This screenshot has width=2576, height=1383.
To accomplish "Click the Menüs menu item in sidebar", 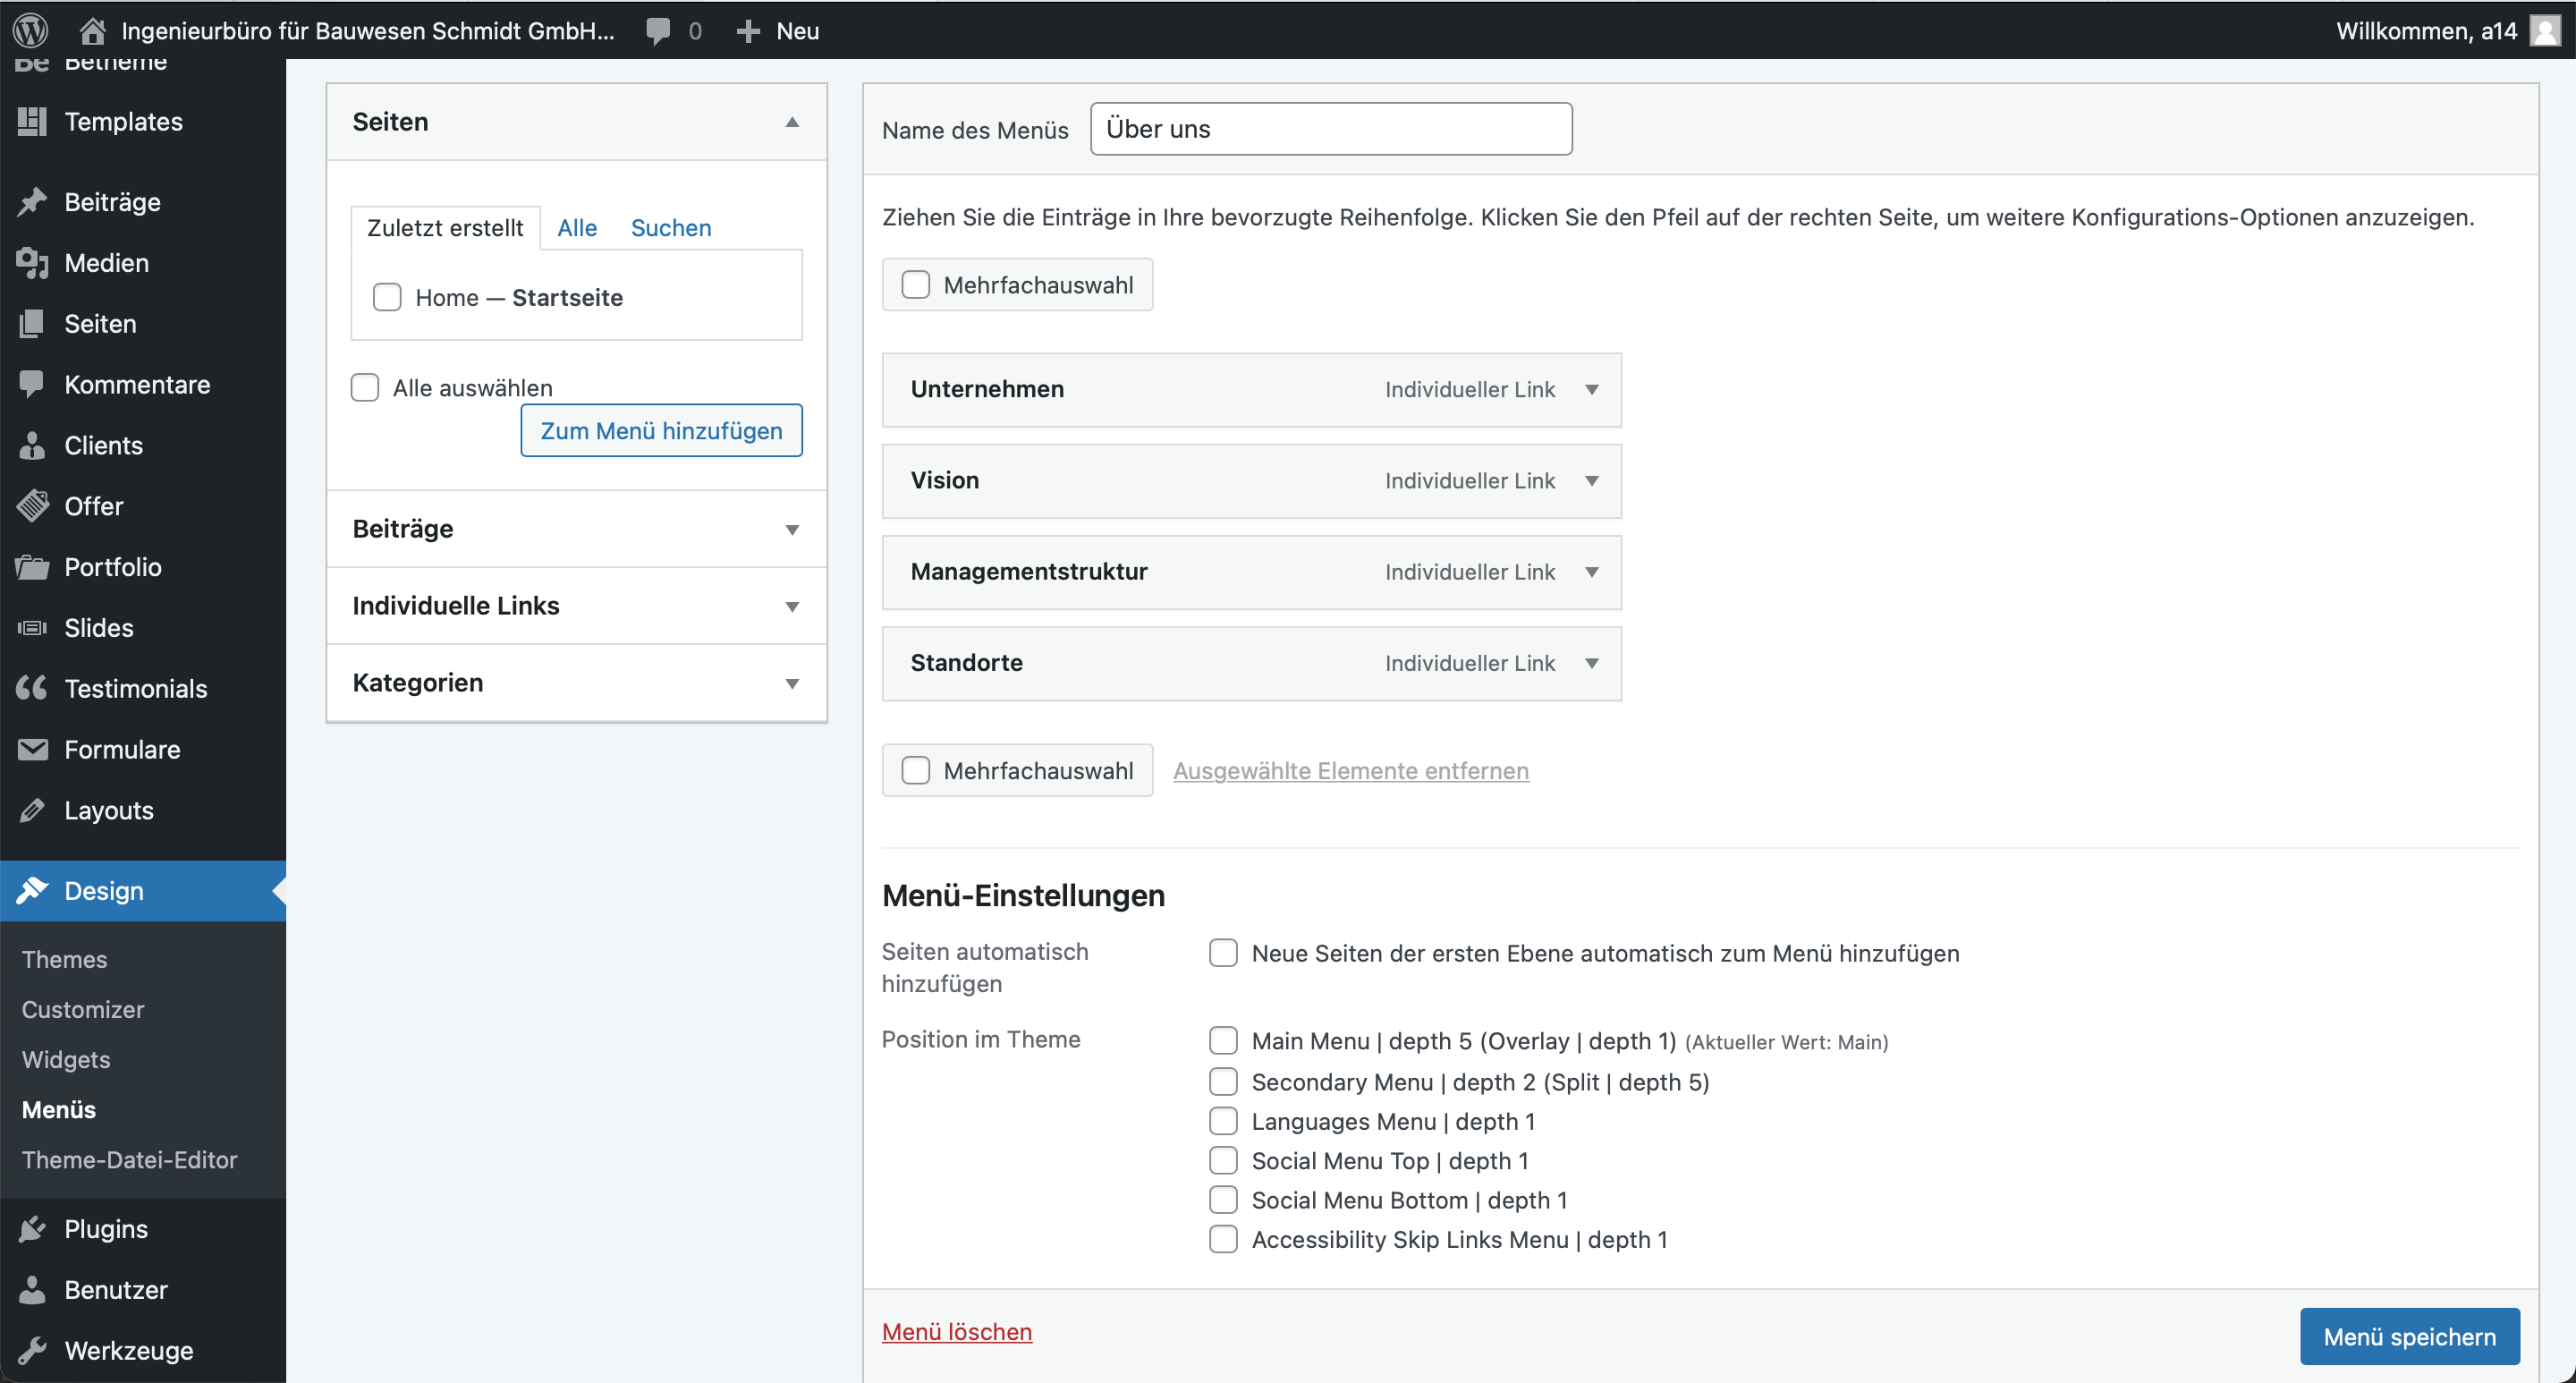I will 58,1108.
